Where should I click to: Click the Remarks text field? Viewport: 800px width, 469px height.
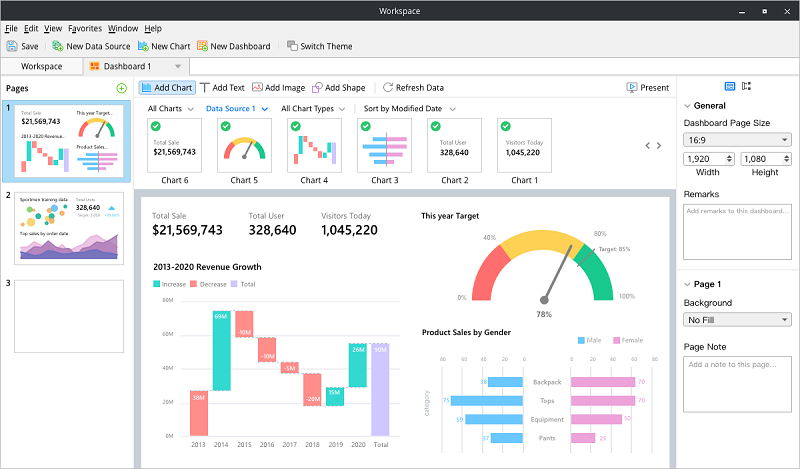pyautogui.click(x=737, y=231)
